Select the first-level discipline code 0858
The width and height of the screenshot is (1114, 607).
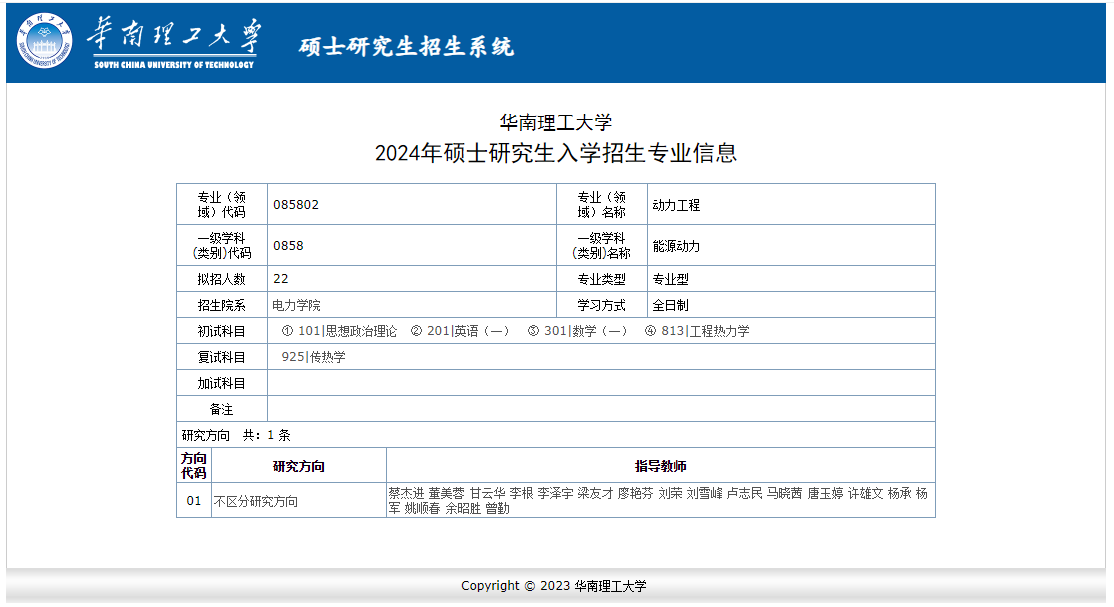288,246
